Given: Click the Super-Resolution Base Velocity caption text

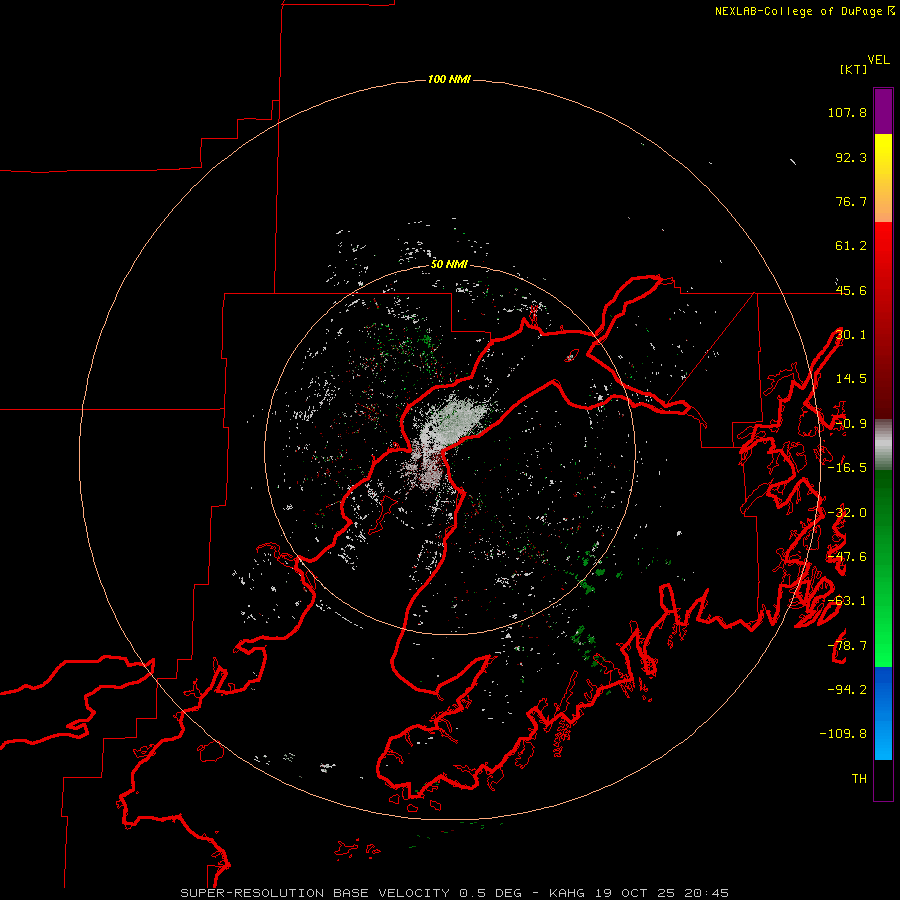Looking at the screenshot, I should [454, 893].
